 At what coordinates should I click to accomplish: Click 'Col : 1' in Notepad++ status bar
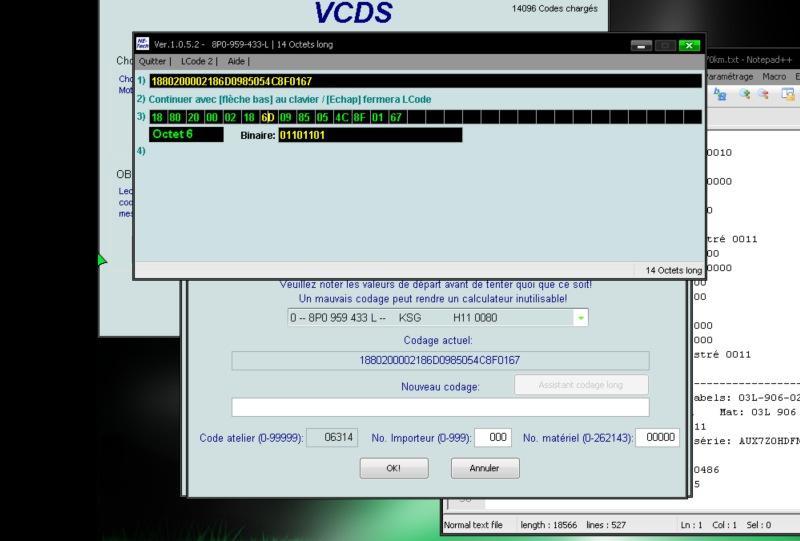(x=724, y=525)
